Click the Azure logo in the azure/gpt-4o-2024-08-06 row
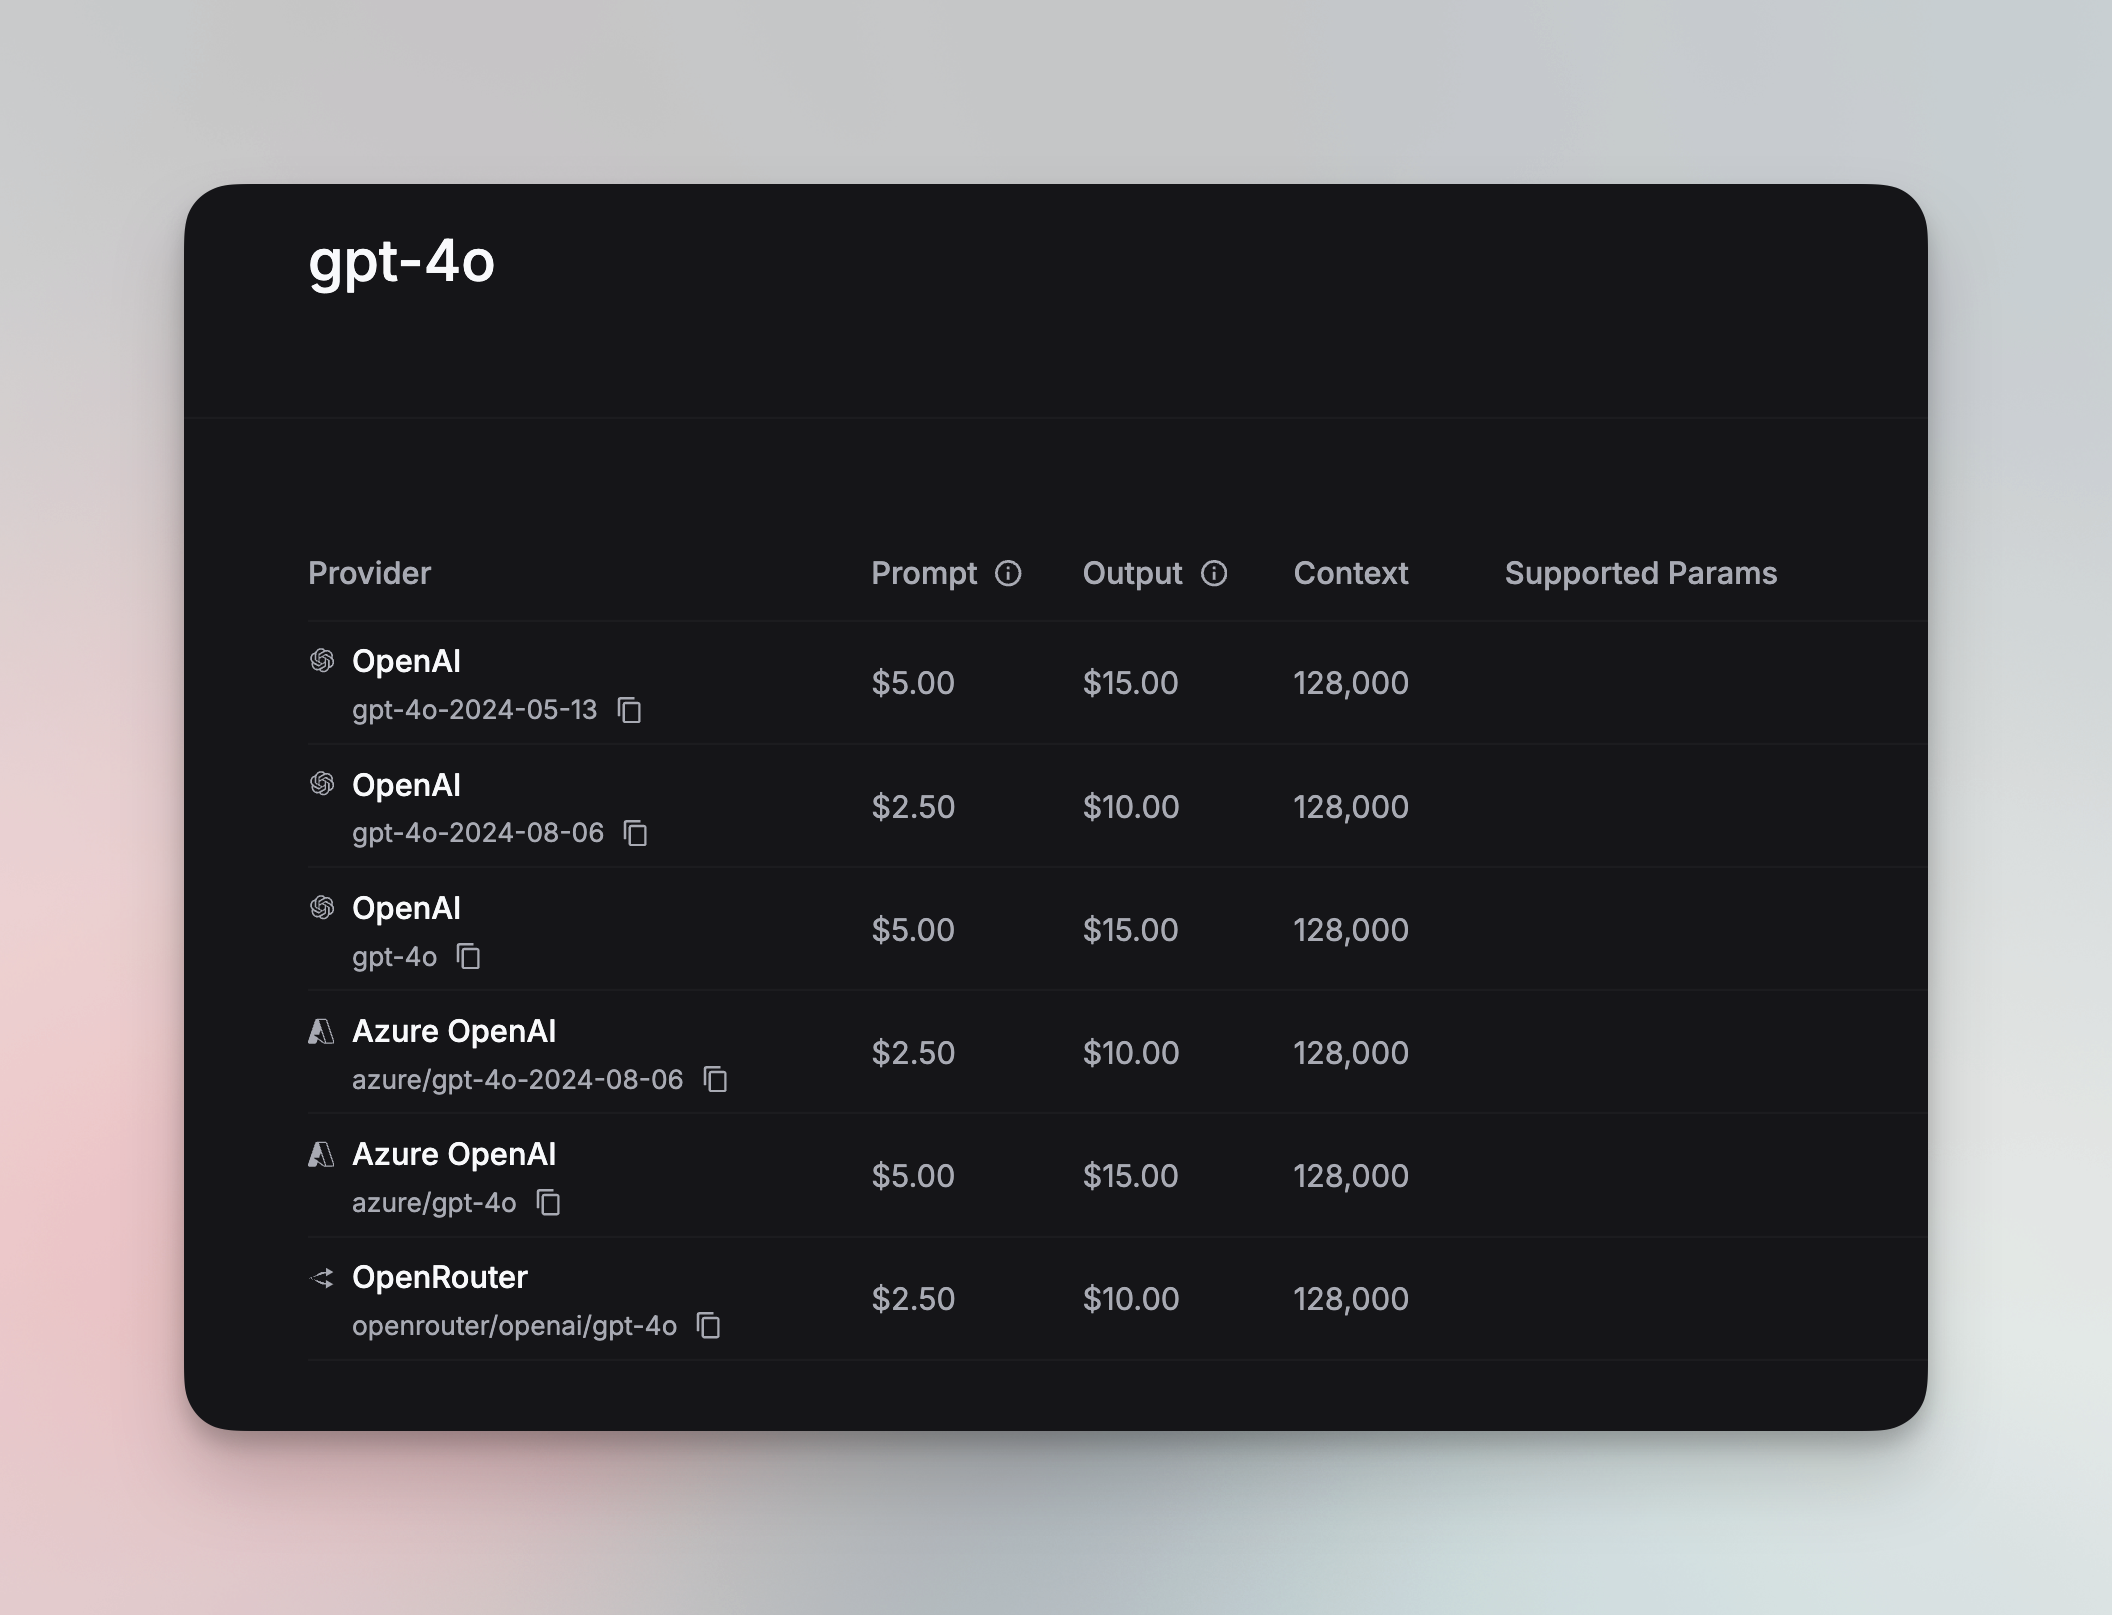 [x=321, y=1031]
